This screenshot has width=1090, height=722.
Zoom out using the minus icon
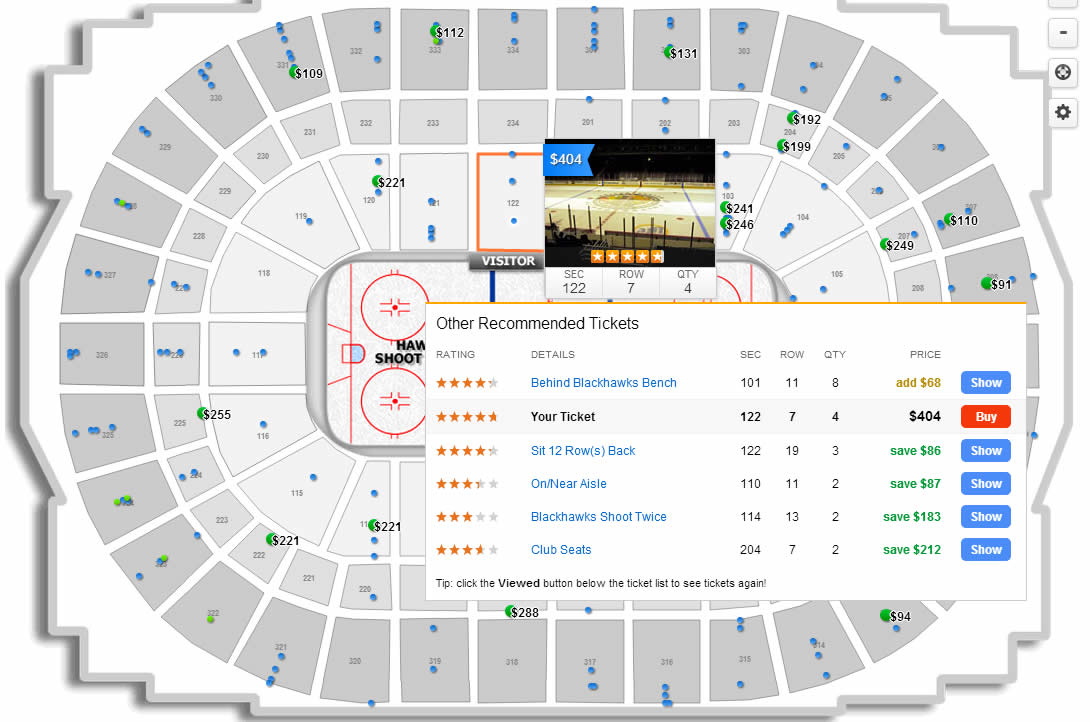pos(1063,33)
